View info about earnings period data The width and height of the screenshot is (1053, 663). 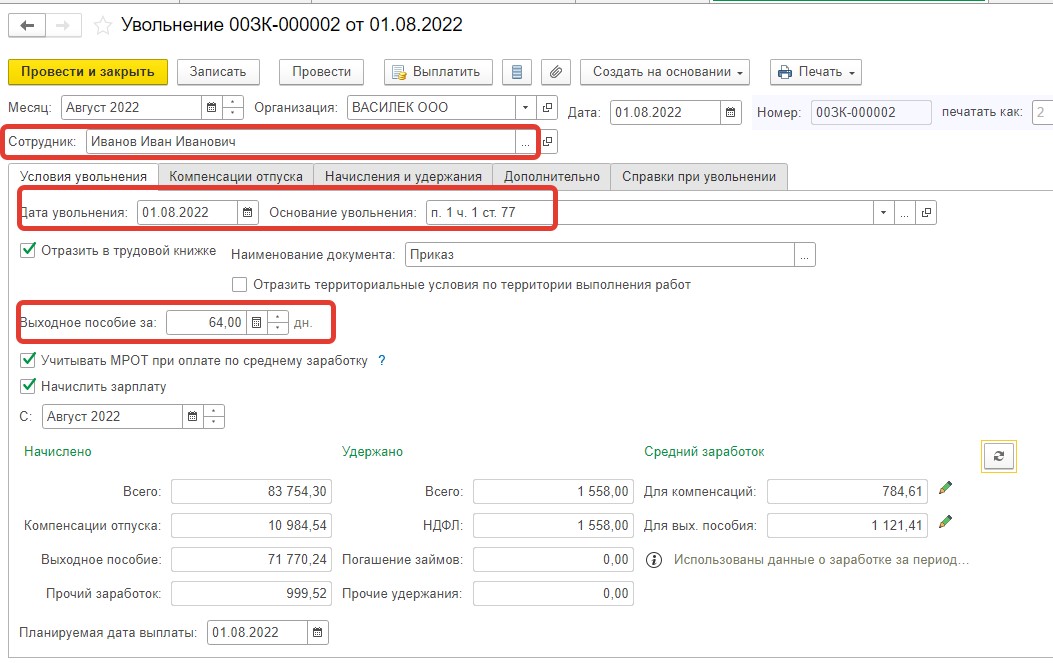tap(653, 560)
